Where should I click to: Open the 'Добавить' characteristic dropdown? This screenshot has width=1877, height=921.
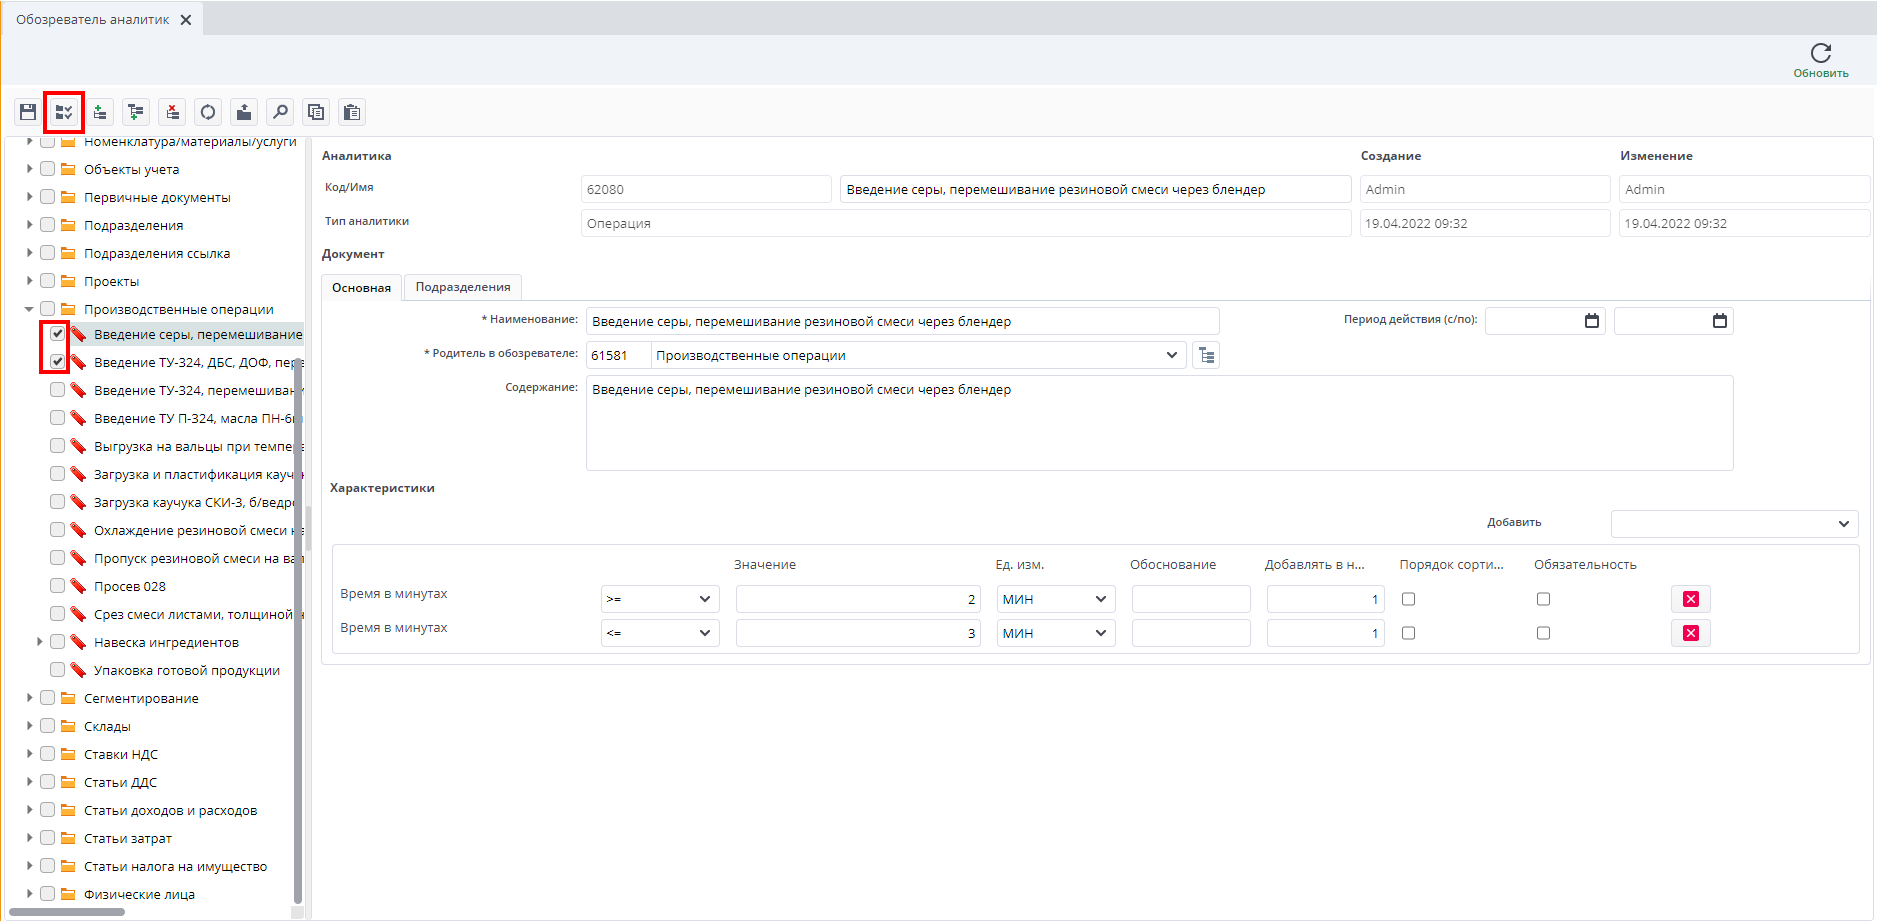coord(1734,523)
